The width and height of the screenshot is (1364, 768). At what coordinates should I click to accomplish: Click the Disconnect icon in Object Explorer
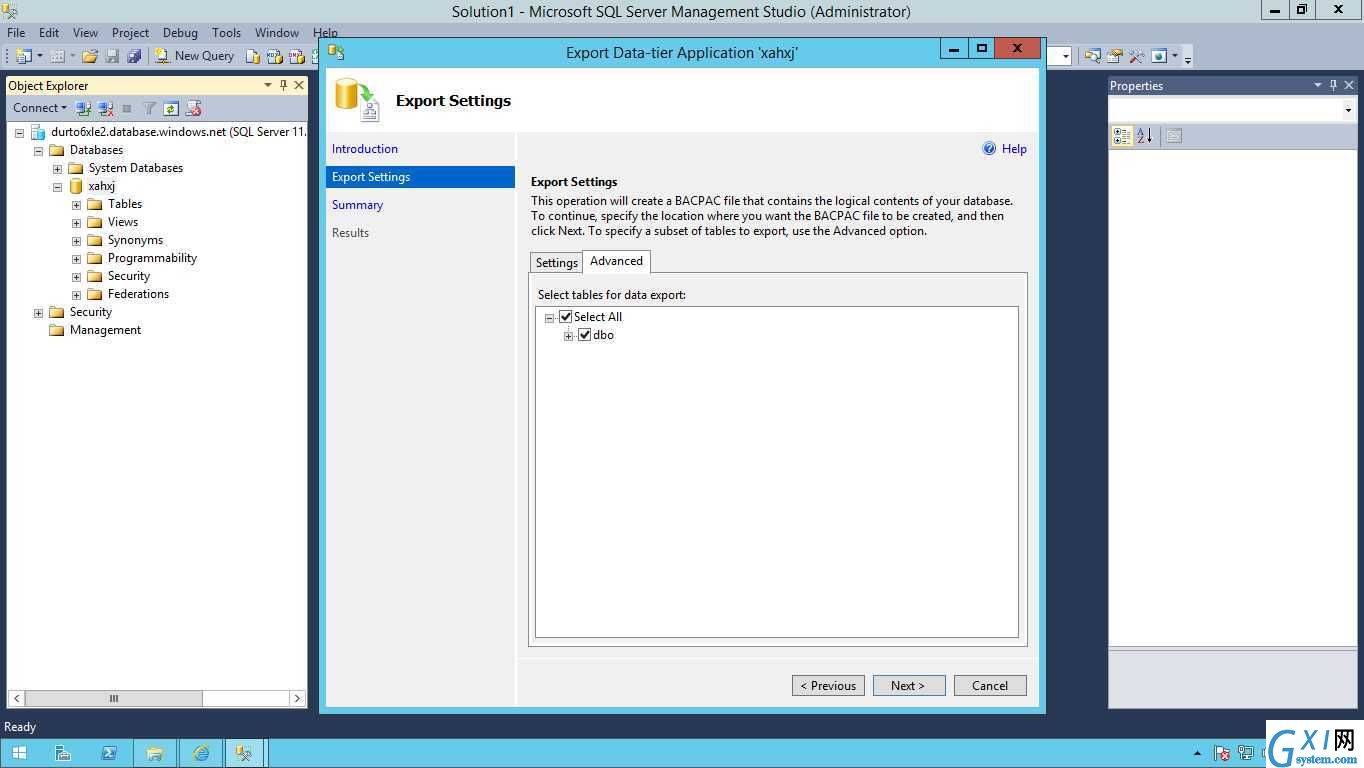105,108
